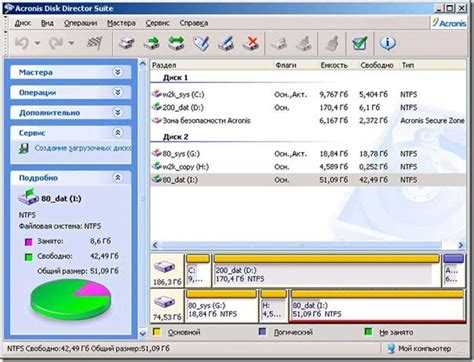The width and height of the screenshot is (474, 362).
Task: Click the greyed-out defragment toolbar icon
Action: 304,43
